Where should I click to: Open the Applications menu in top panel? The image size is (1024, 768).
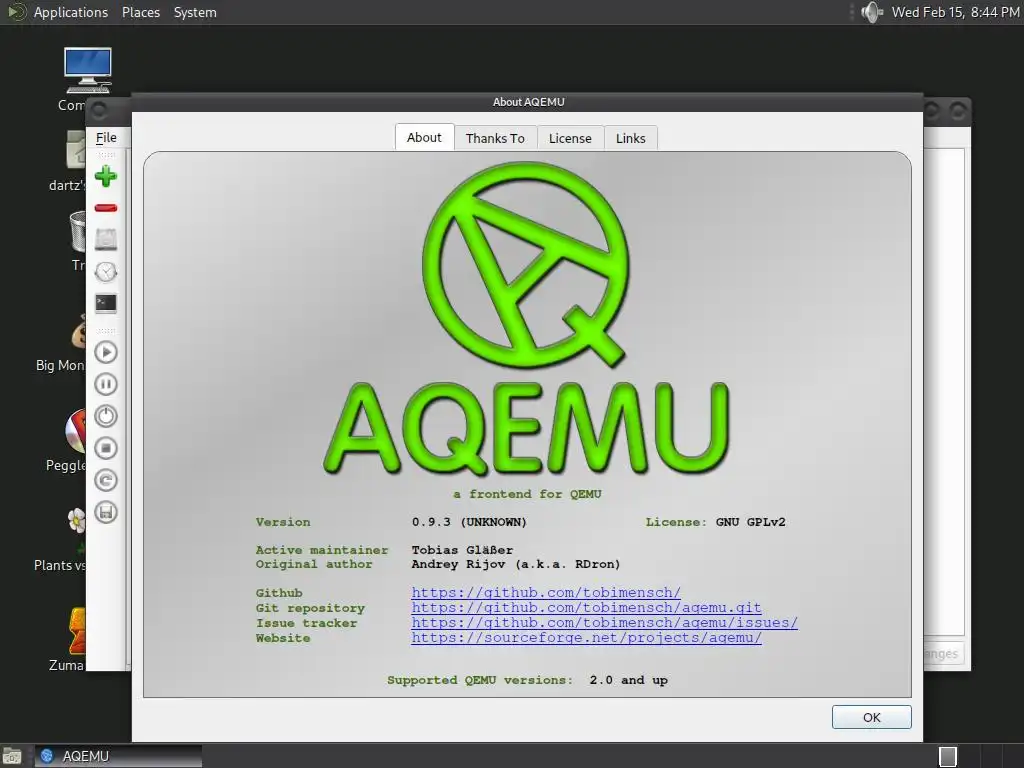tap(71, 12)
